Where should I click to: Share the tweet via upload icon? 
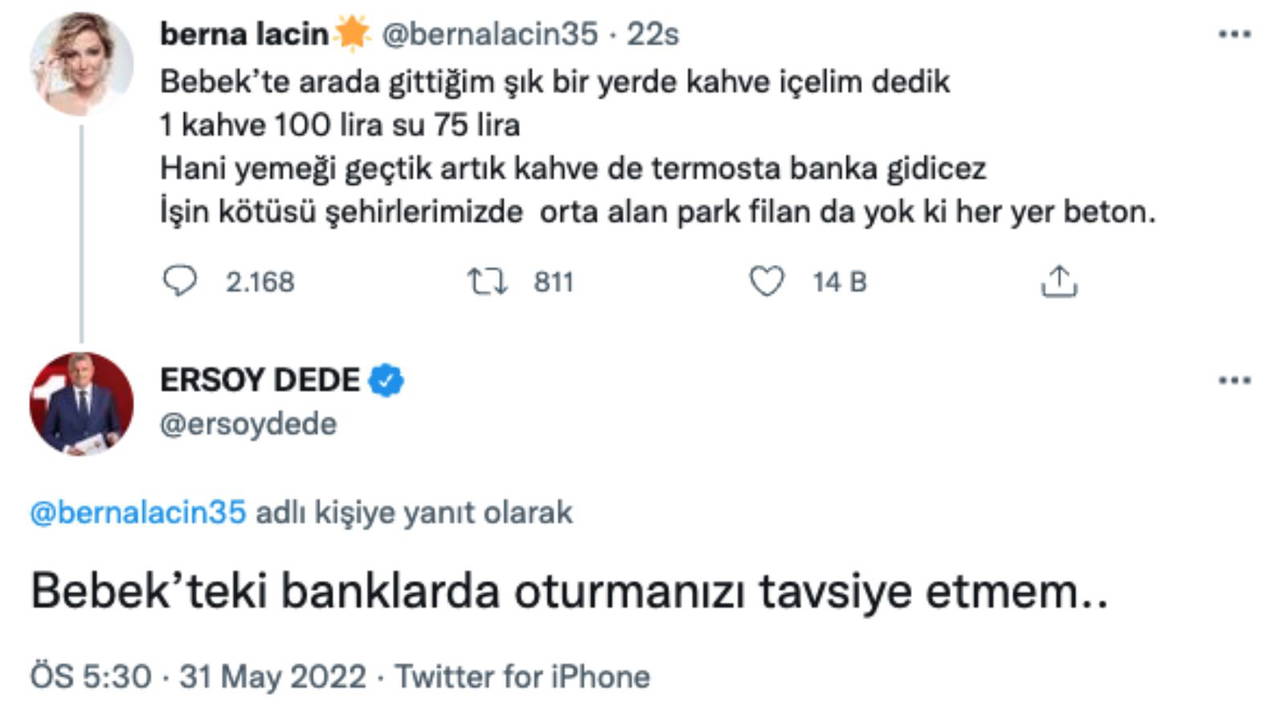[x=1059, y=282]
